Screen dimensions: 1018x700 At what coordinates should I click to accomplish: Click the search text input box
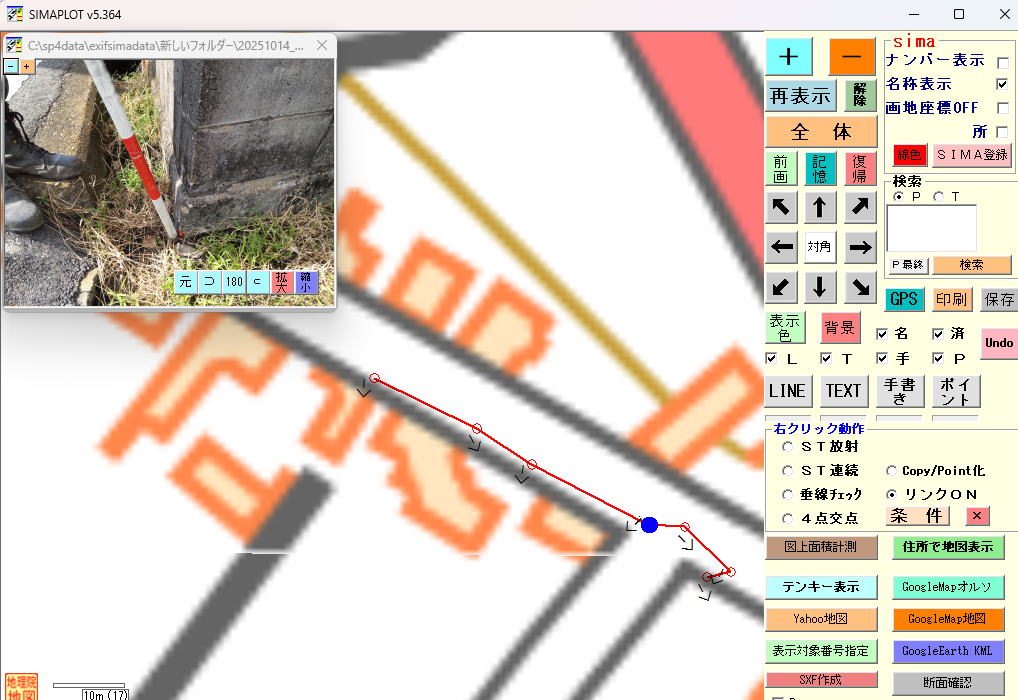tap(931, 228)
